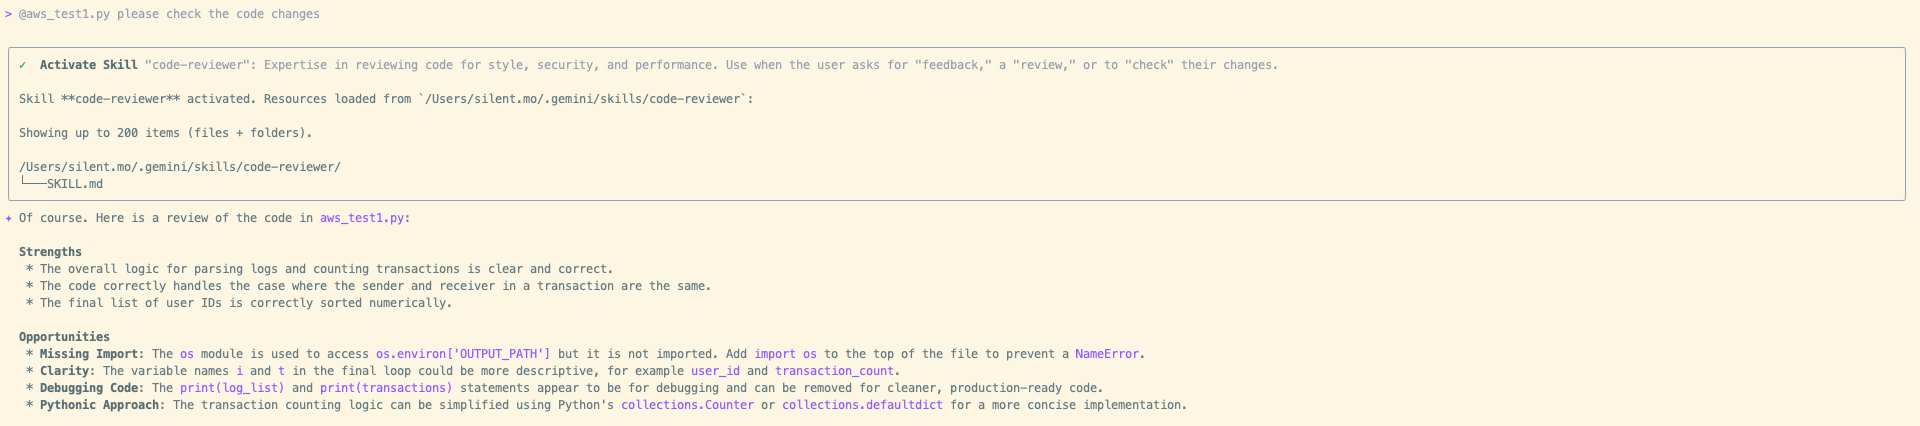Click the green checkmark beside Activate Skill
The width and height of the screenshot is (1920, 426).
[23, 65]
